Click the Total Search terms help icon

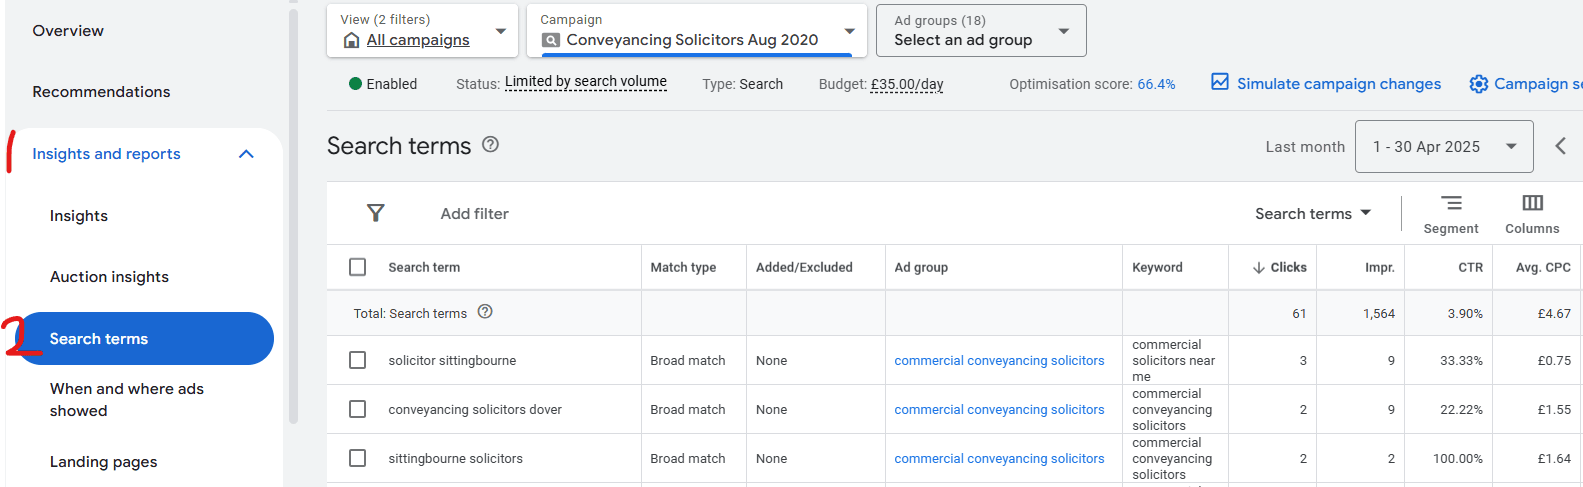[x=485, y=312]
